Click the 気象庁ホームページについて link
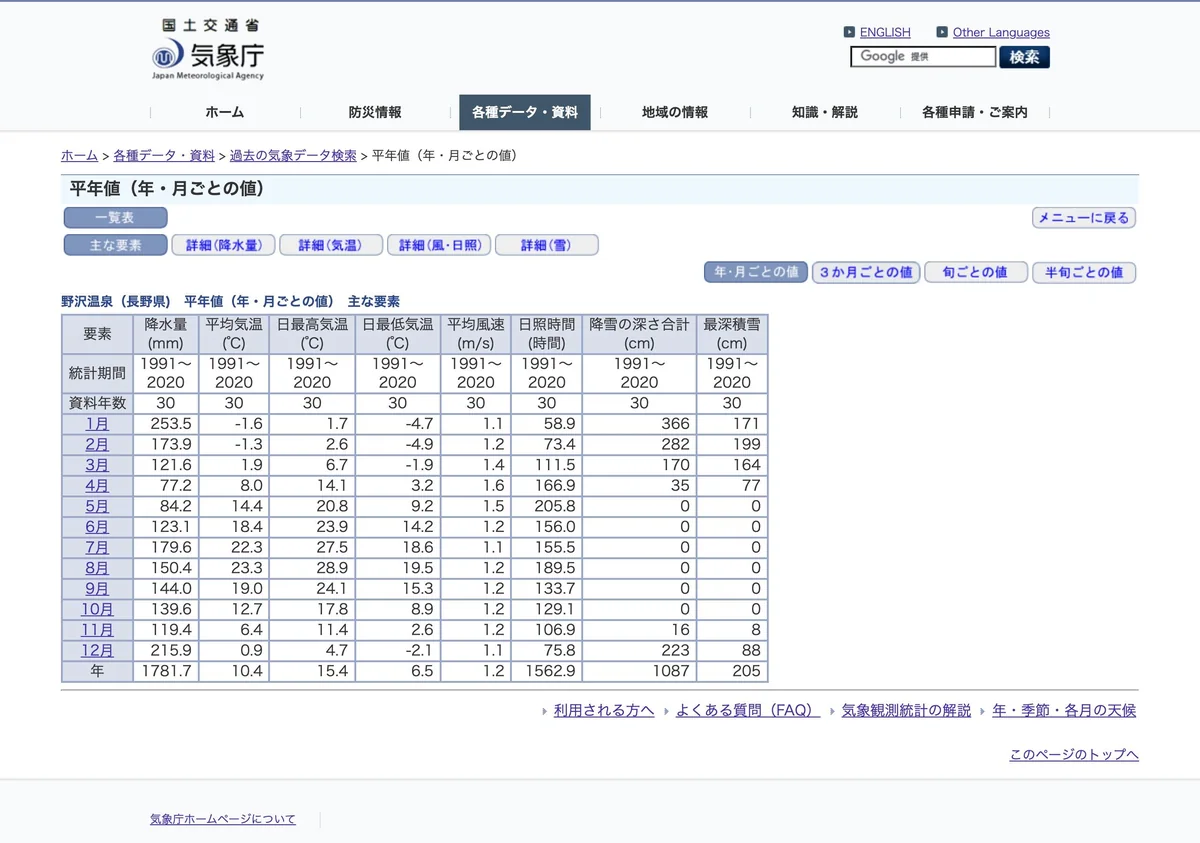Image resolution: width=1200 pixels, height=843 pixels. [223, 819]
